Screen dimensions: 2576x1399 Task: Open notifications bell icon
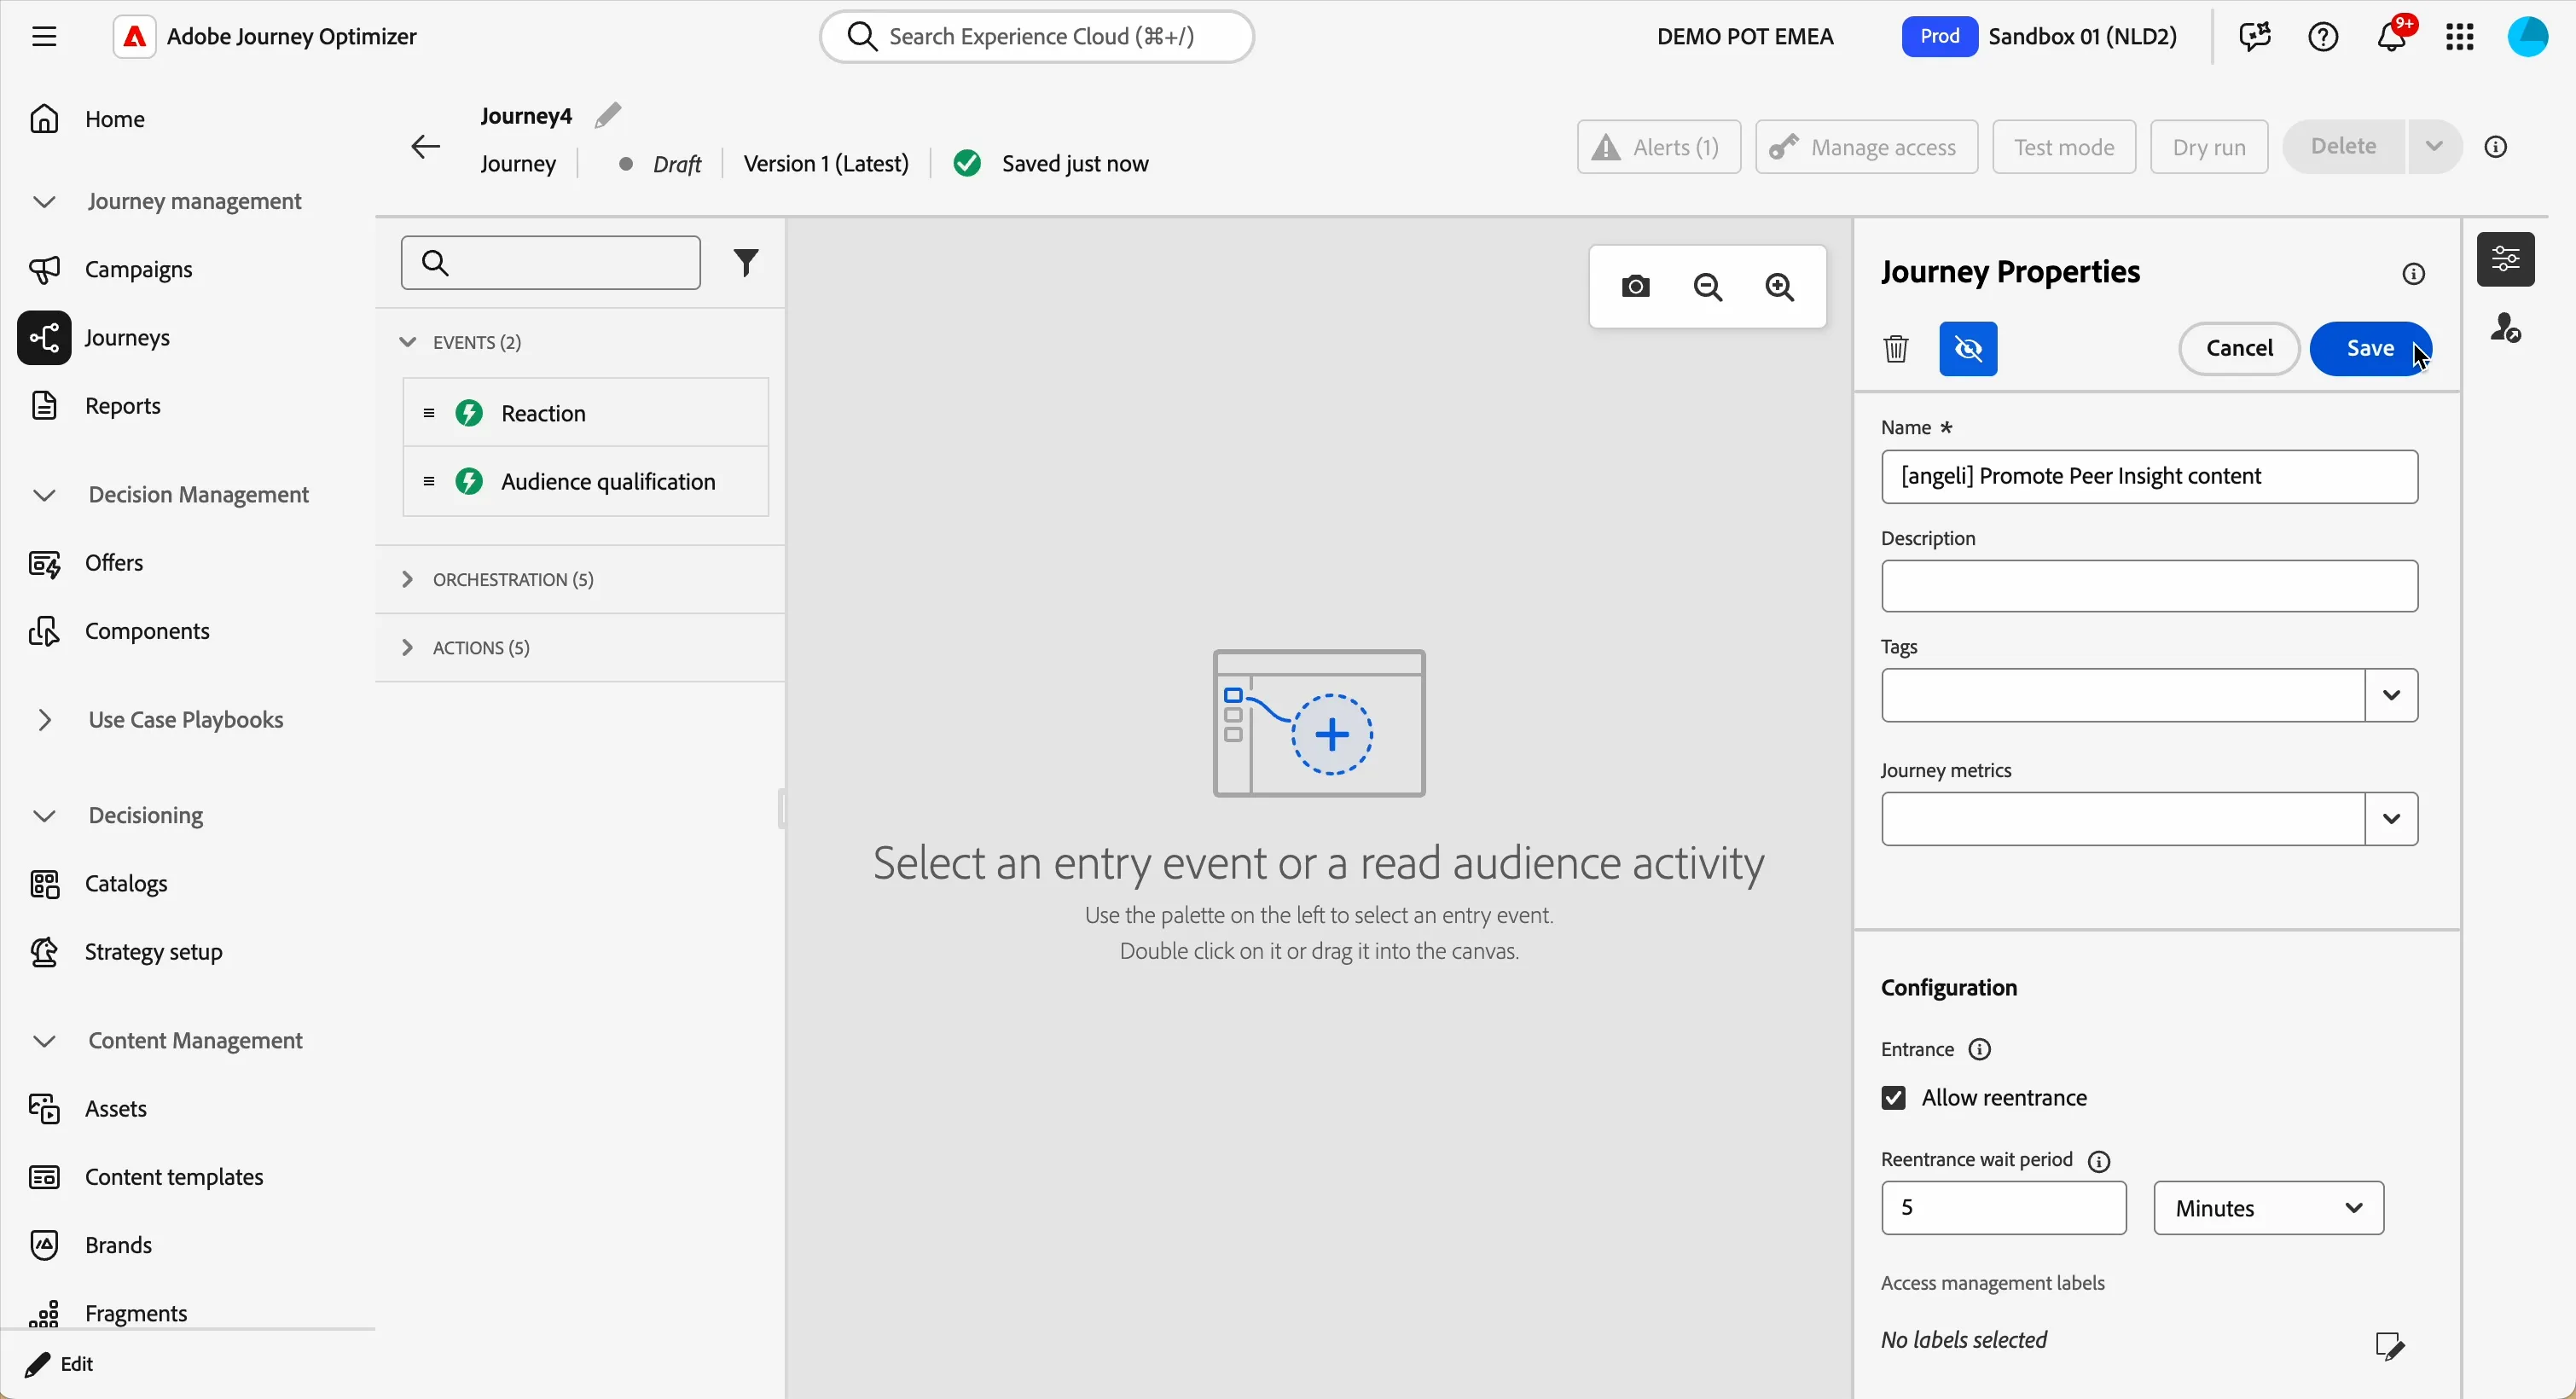pos(2392,37)
